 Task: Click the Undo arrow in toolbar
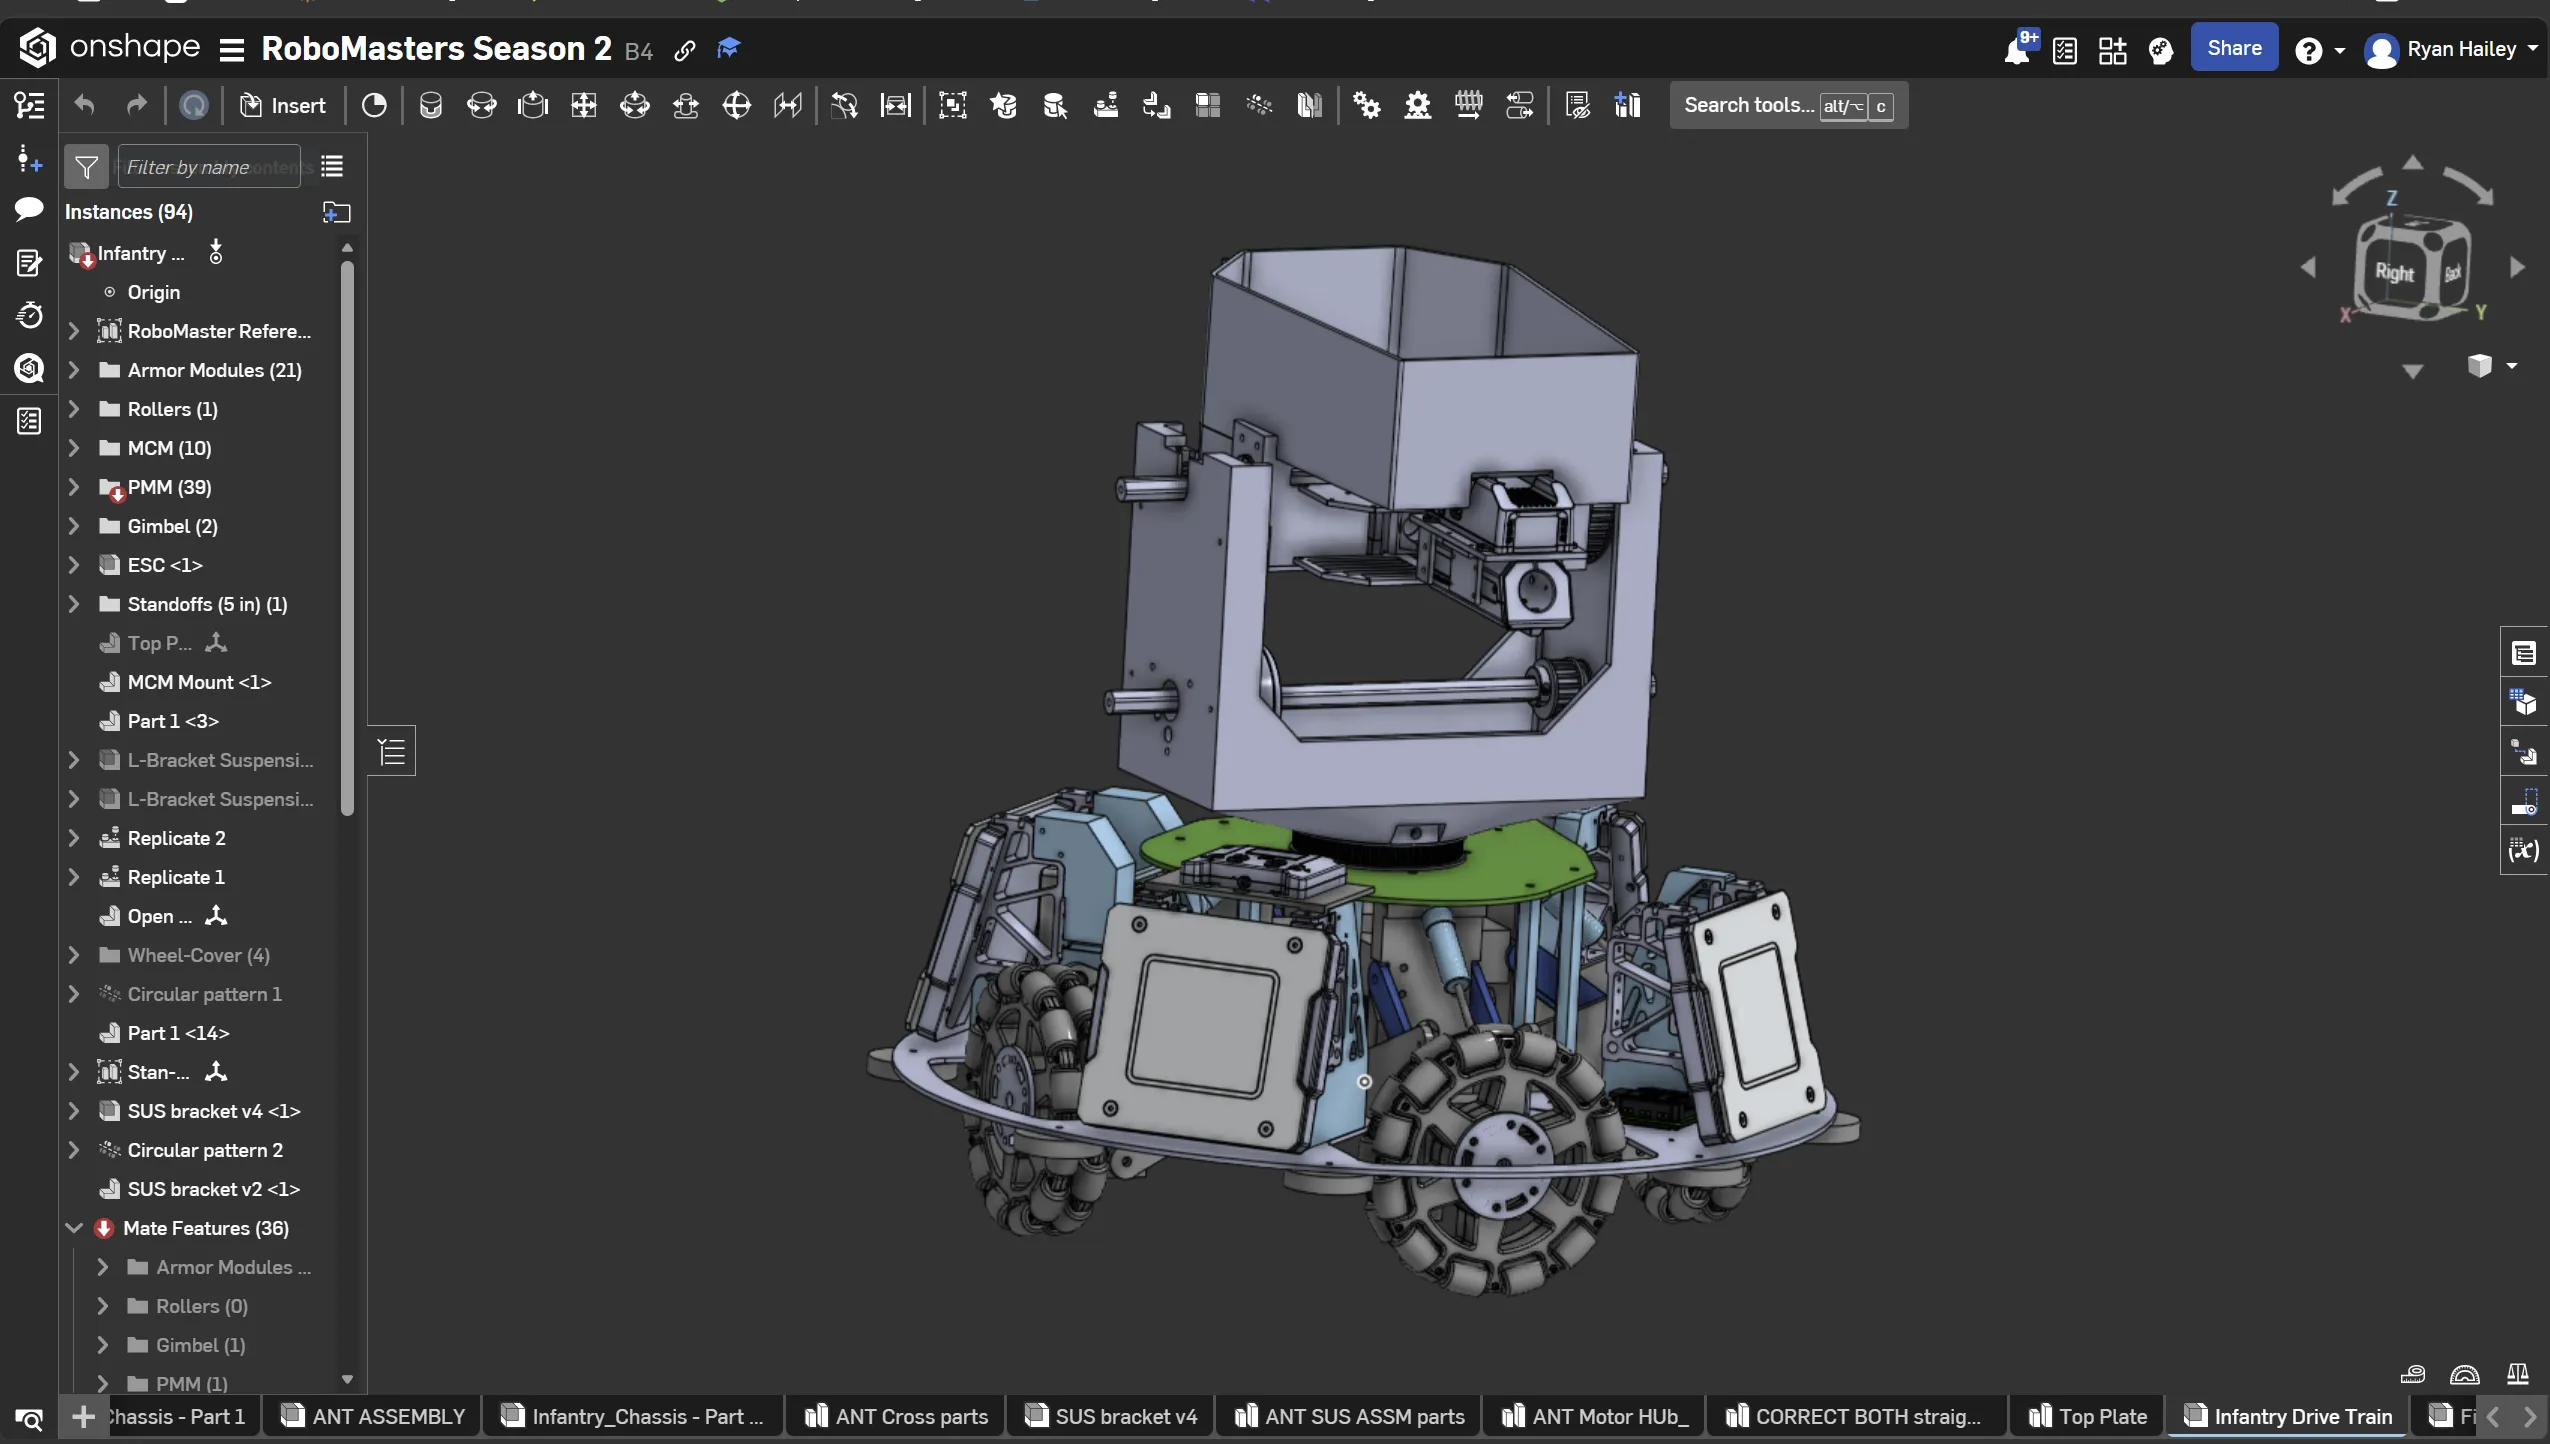pyautogui.click(x=85, y=105)
